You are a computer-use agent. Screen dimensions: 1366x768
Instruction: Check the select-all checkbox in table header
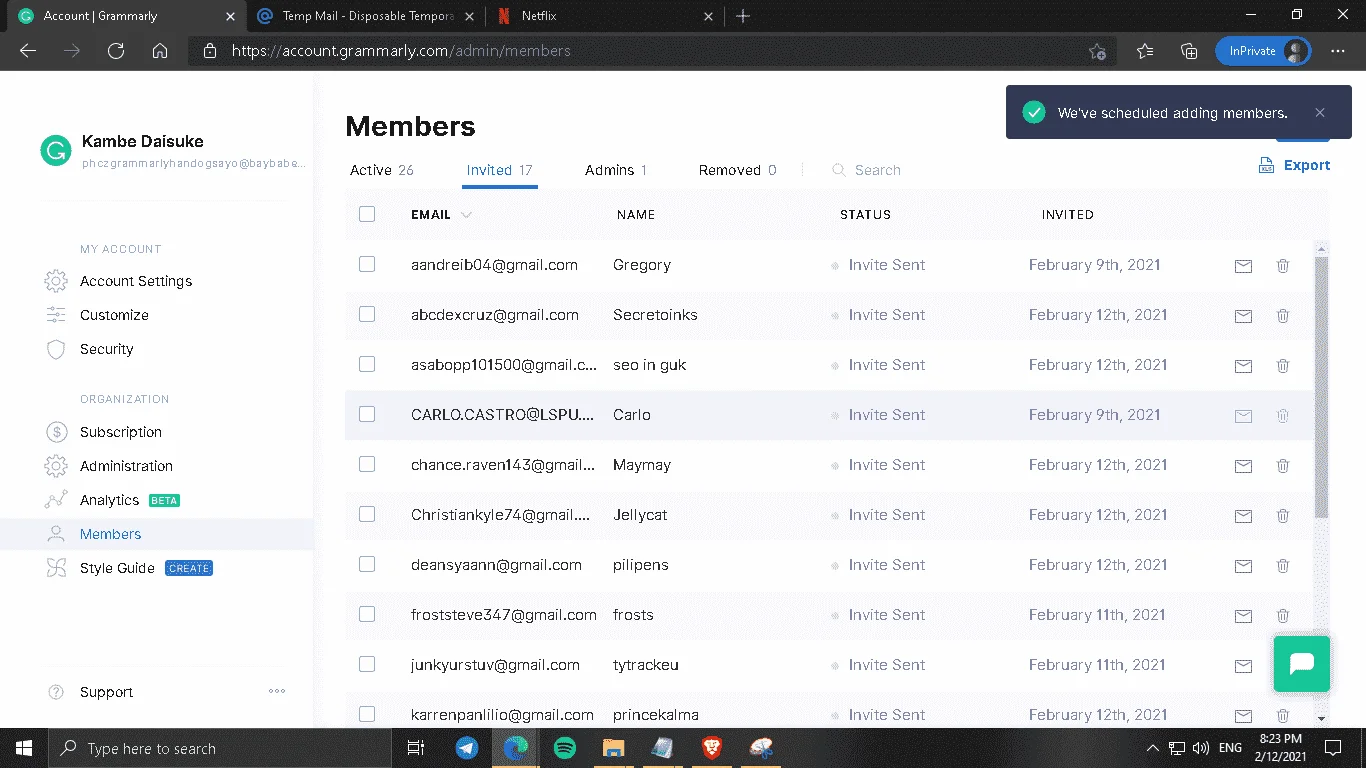(367, 214)
